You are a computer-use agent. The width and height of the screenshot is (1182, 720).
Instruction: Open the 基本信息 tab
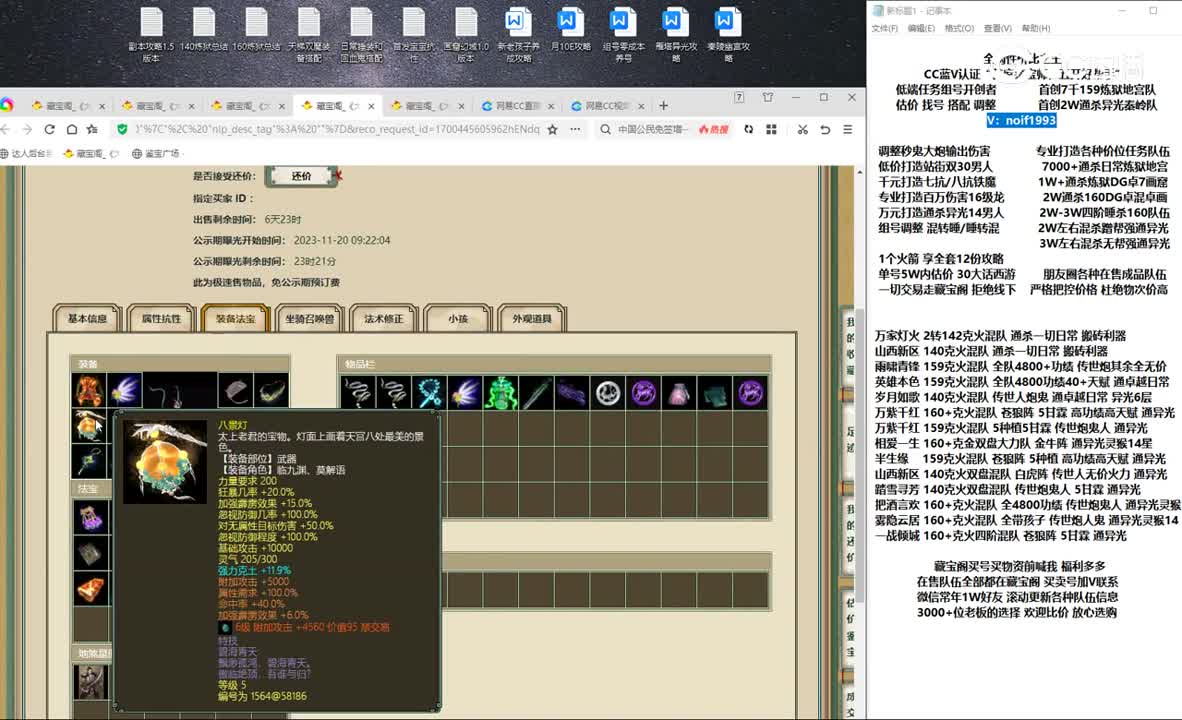tap(87, 318)
